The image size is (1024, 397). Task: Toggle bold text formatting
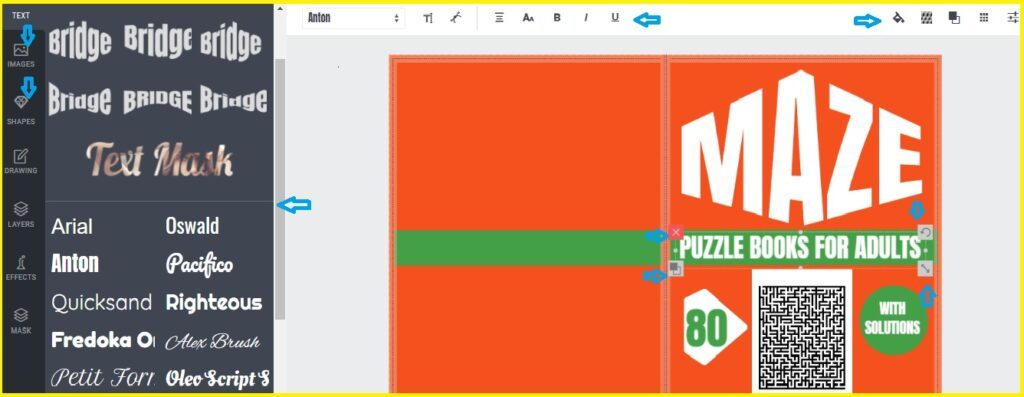557,18
